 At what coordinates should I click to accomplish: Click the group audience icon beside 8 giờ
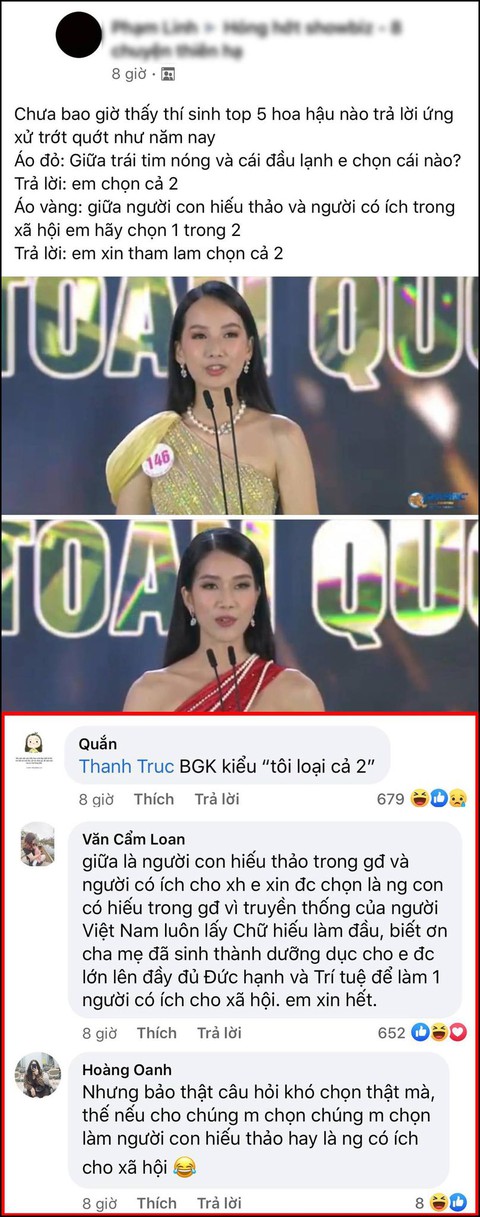pyautogui.click(x=167, y=73)
